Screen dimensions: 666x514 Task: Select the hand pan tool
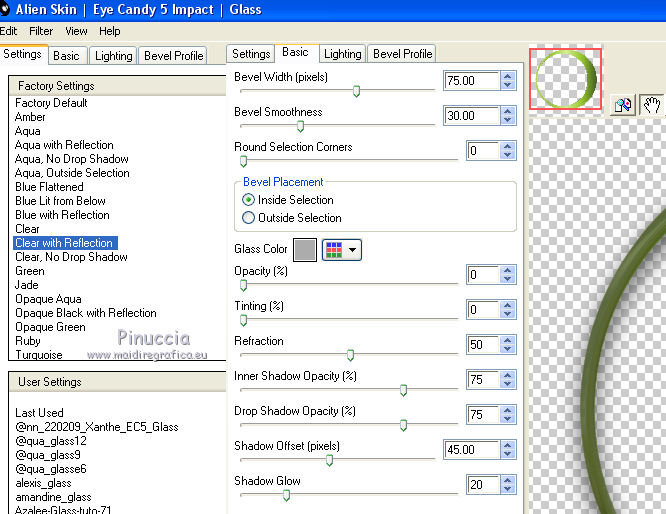tap(652, 105)
